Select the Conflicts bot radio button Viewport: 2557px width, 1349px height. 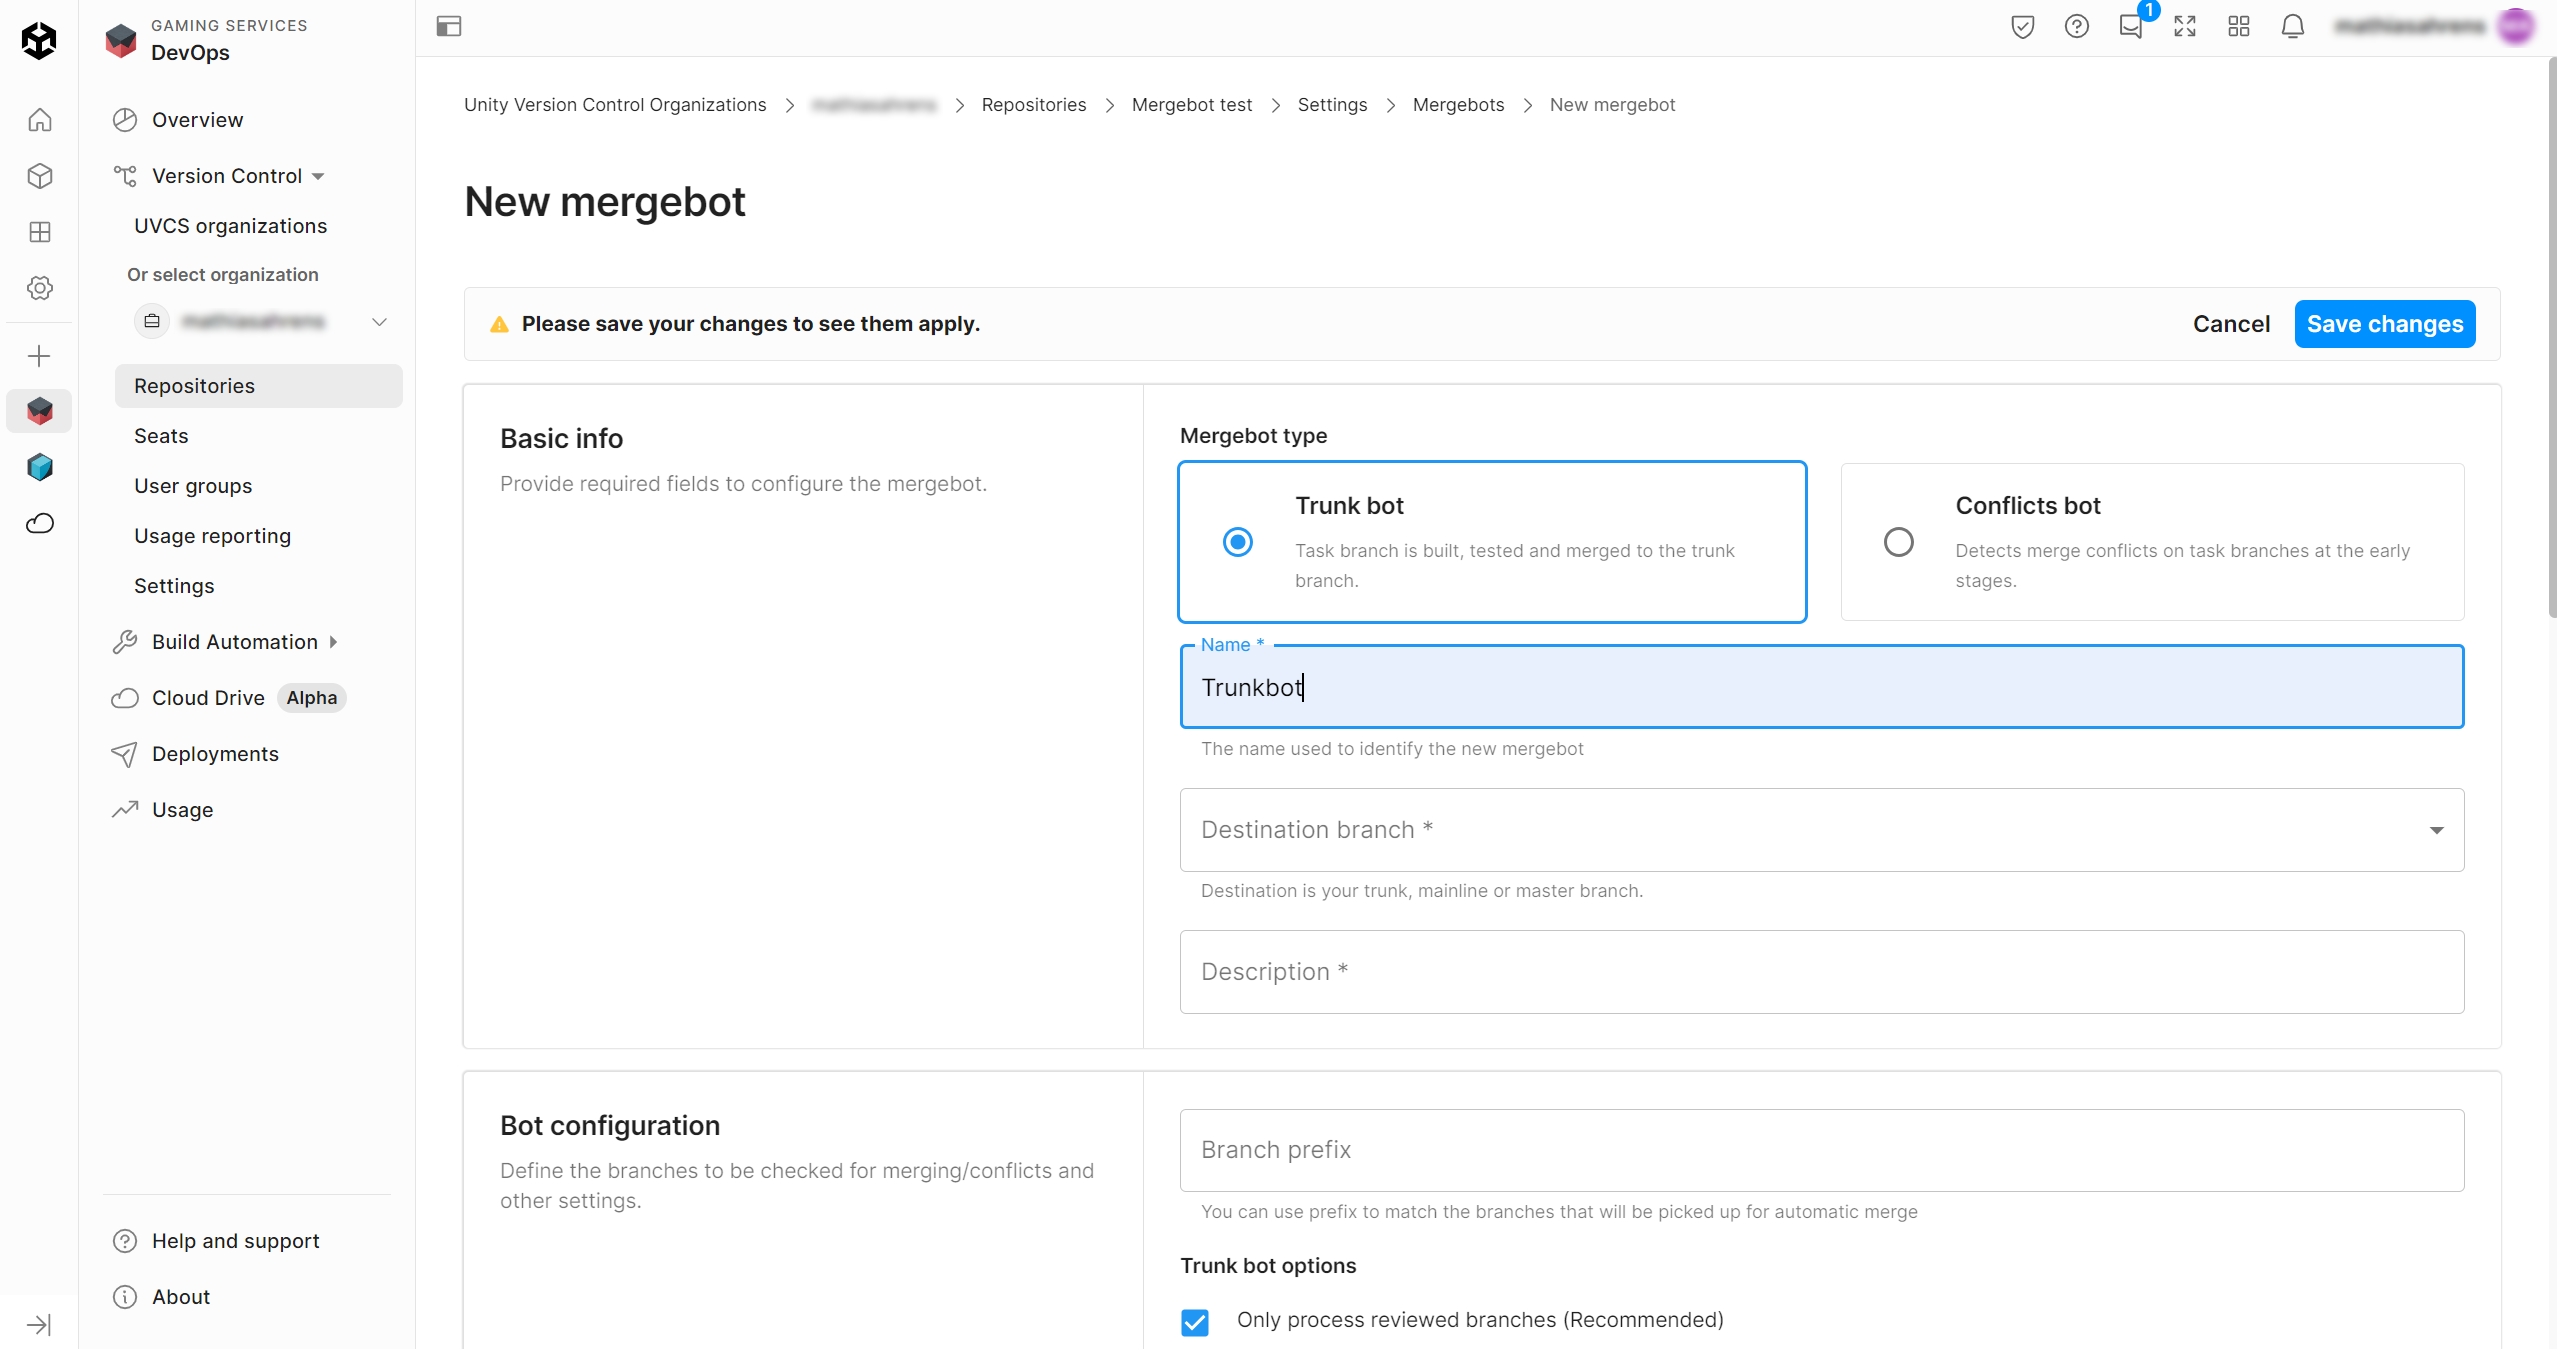(1898, 542)
